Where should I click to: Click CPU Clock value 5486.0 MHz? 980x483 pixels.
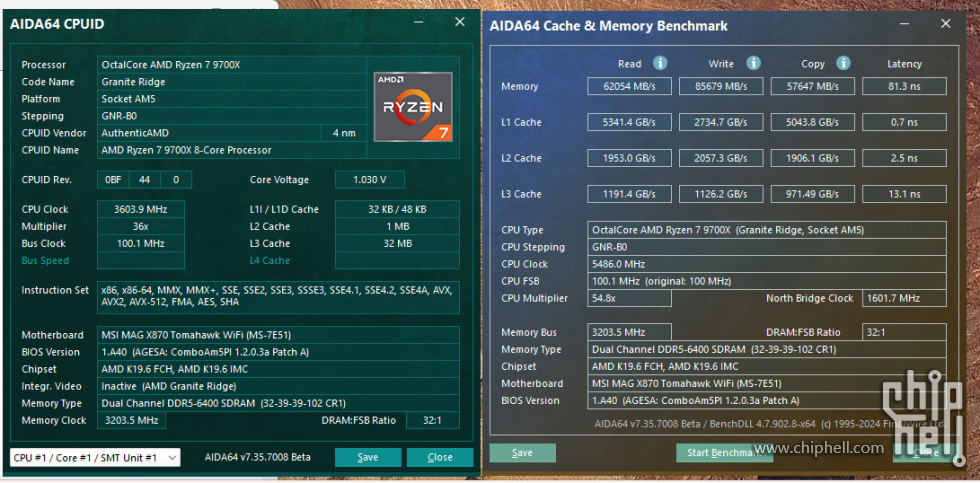point(767,264)
